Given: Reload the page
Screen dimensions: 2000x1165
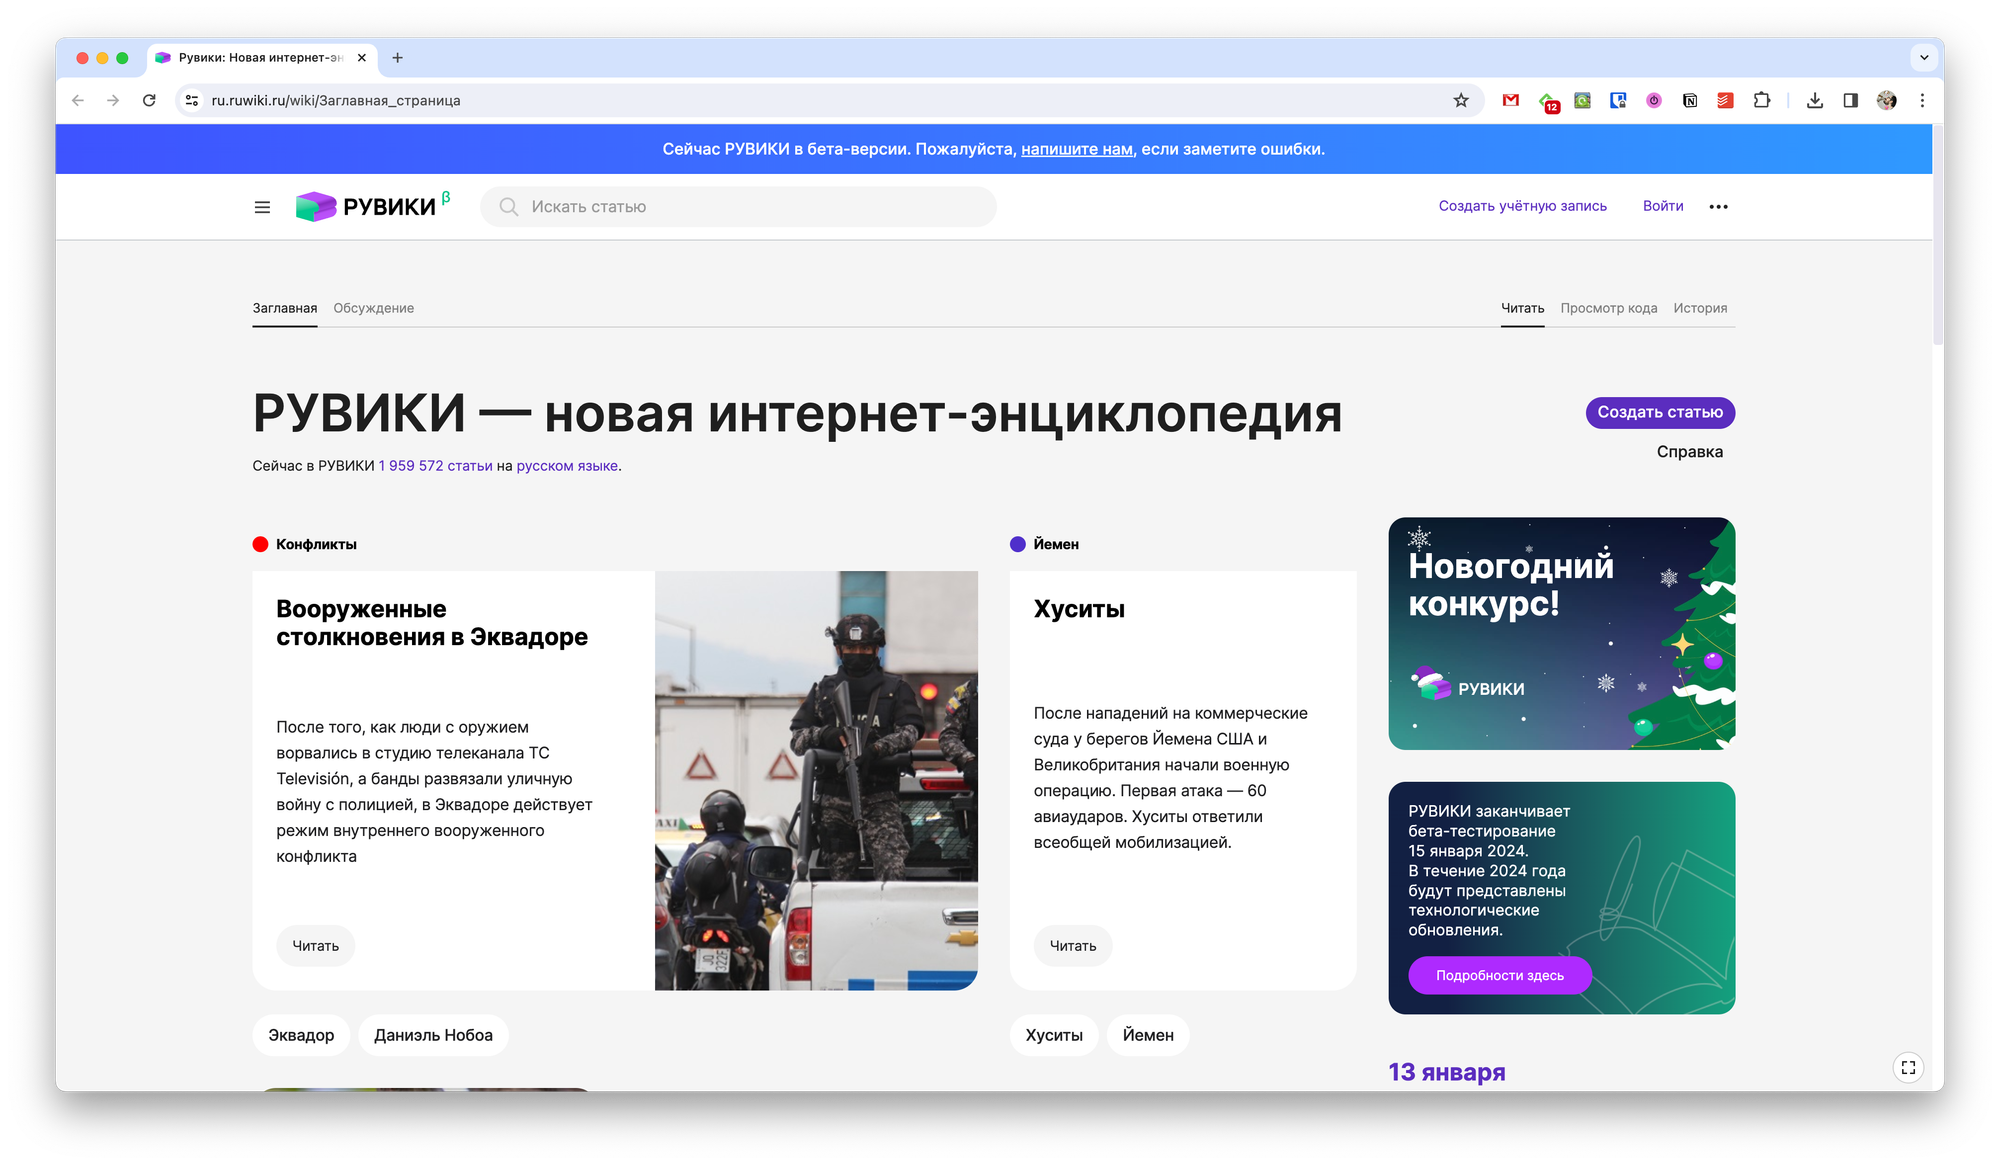Looking at the screenshot, I should (x=149, y=100).
